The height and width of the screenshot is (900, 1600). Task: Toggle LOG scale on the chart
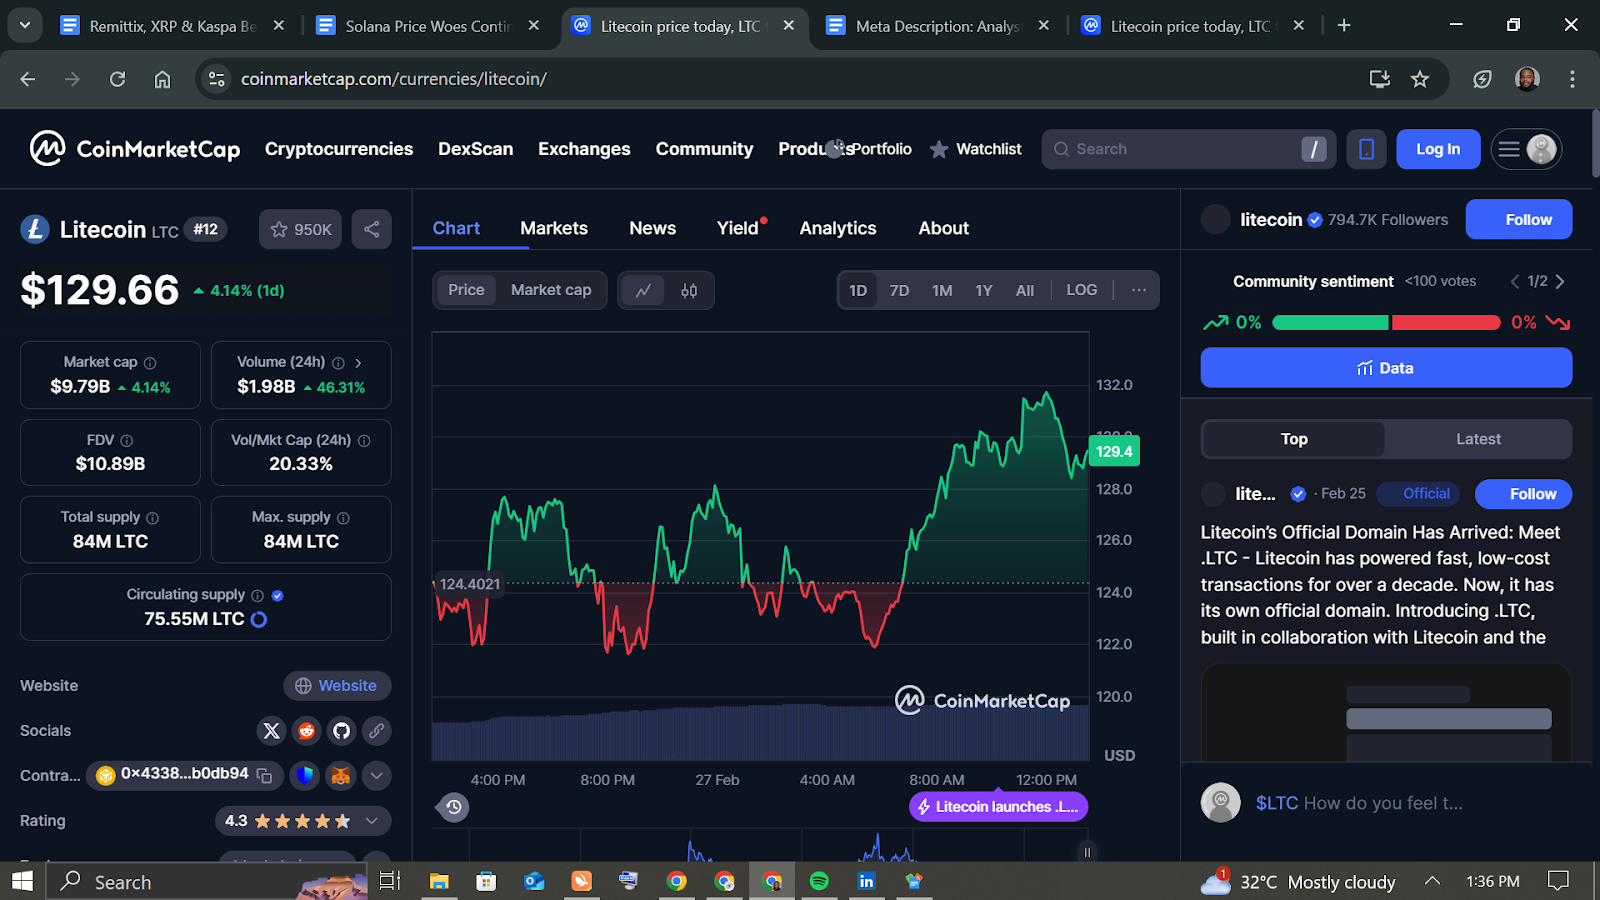[x=1082, y=290]
